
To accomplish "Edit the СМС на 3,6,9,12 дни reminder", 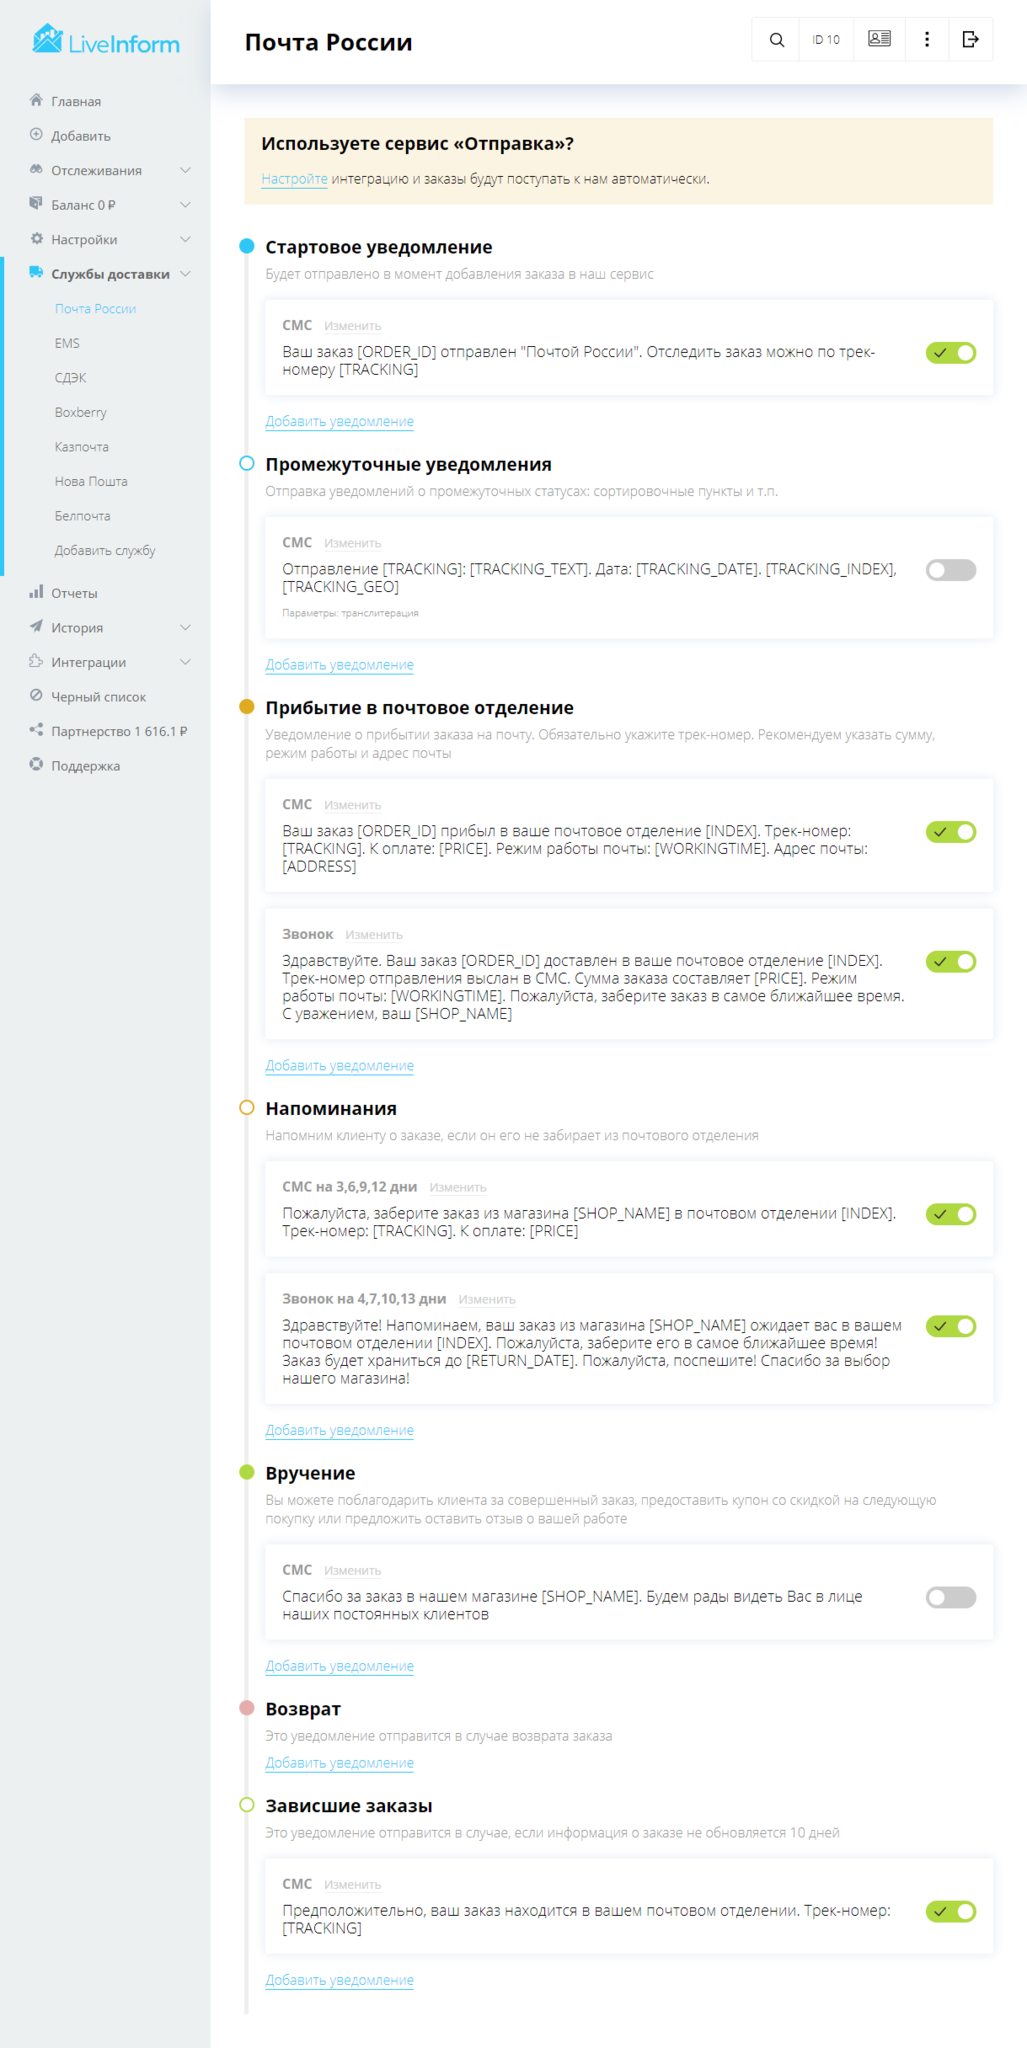I will point(458,1188).
